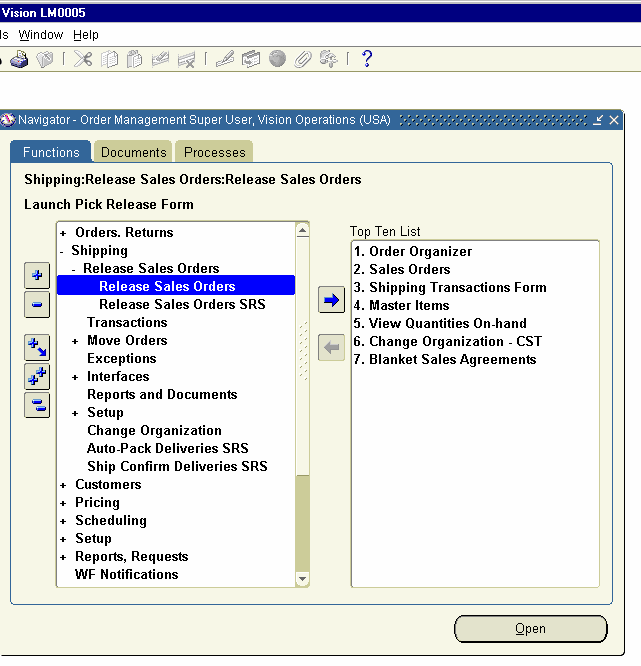The width and height of the screenshot is (641, 666).
Task: Switch to the Documents tab
Action: [133, 152]
